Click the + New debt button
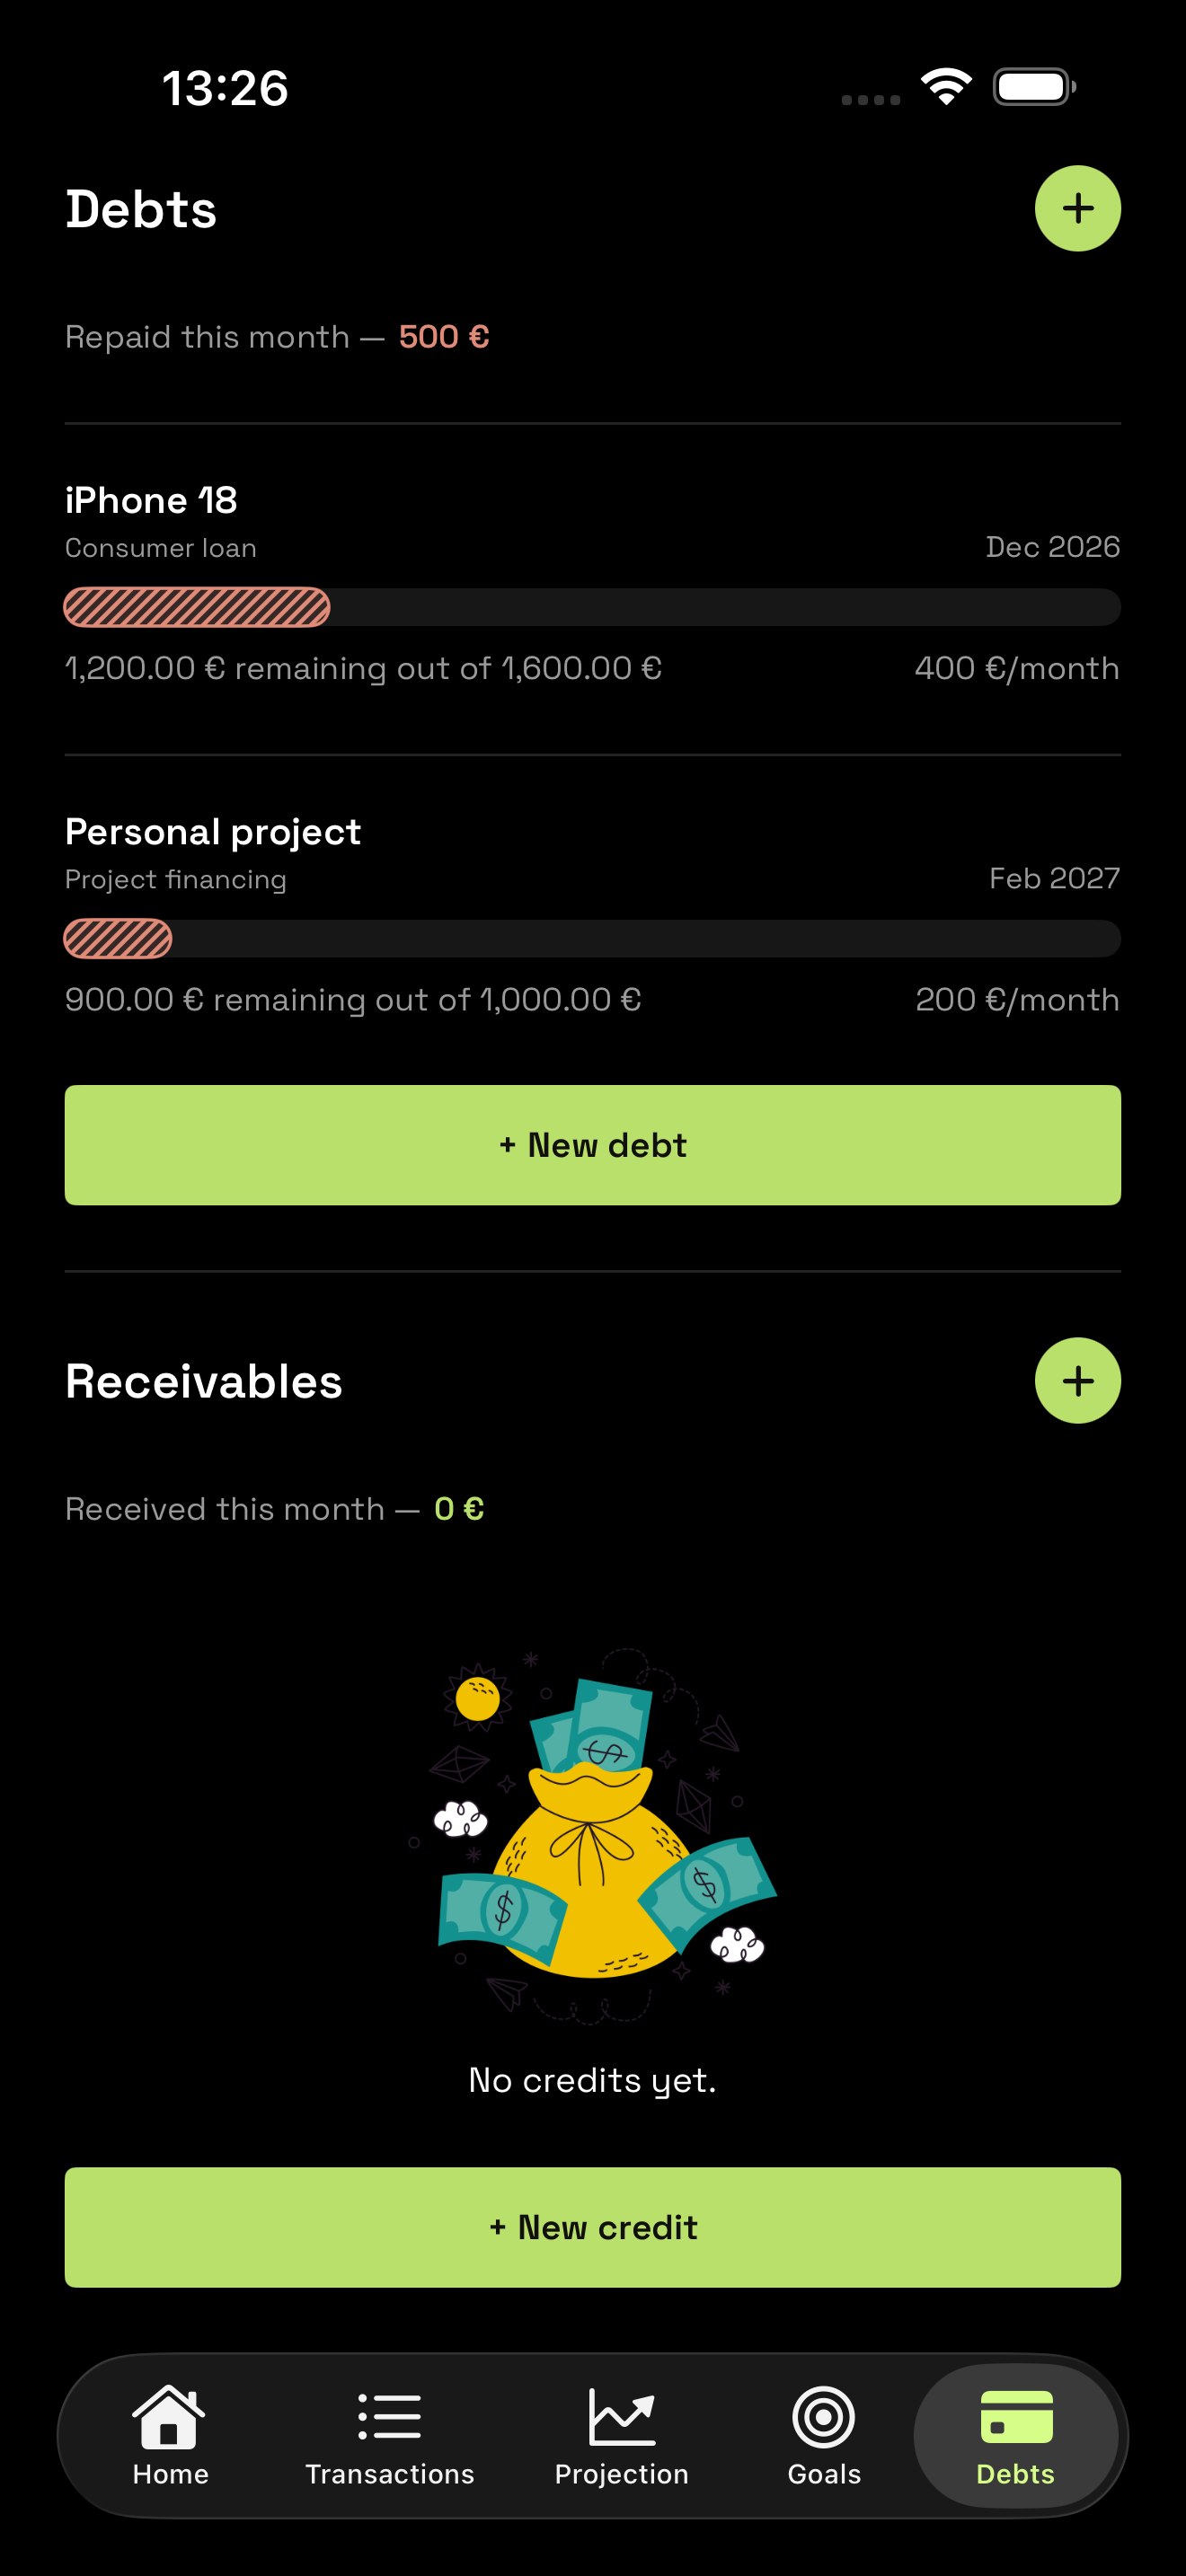Screen dimensions: 1186x2576 tap(593, 1145)
